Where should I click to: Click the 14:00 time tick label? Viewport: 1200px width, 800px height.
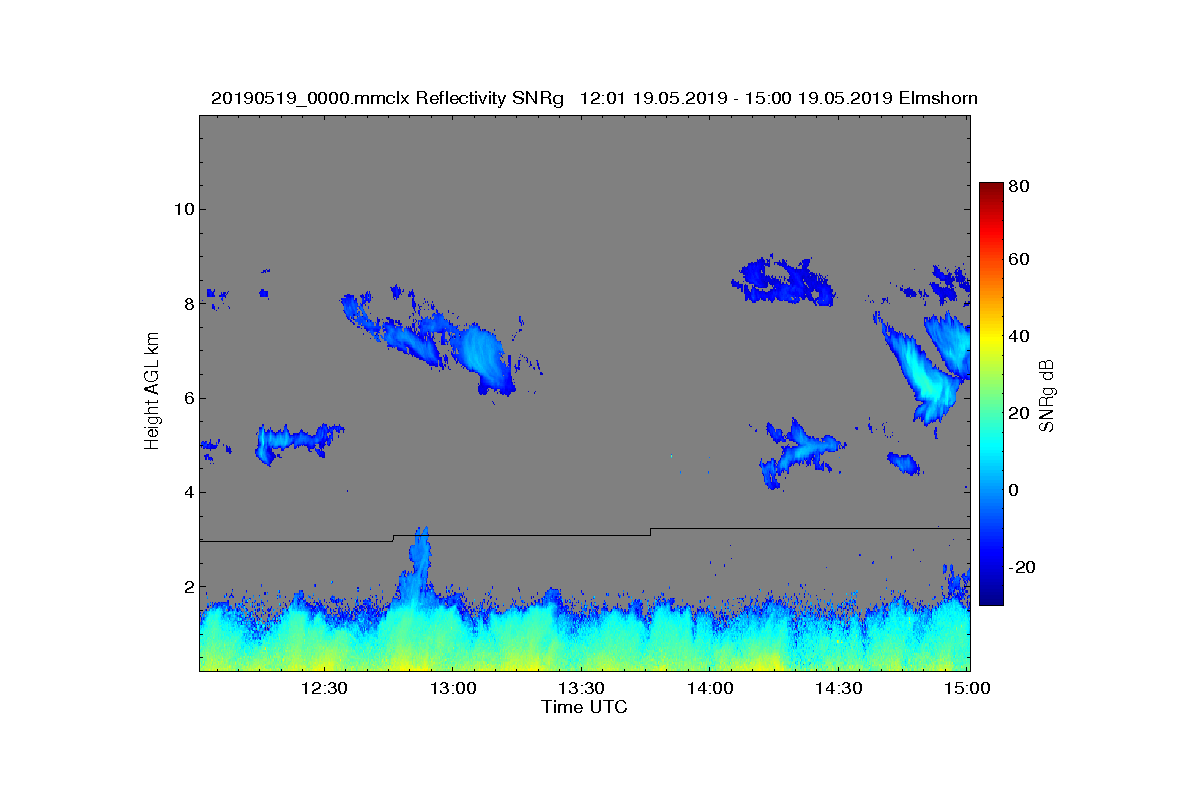tap(710, 688)
